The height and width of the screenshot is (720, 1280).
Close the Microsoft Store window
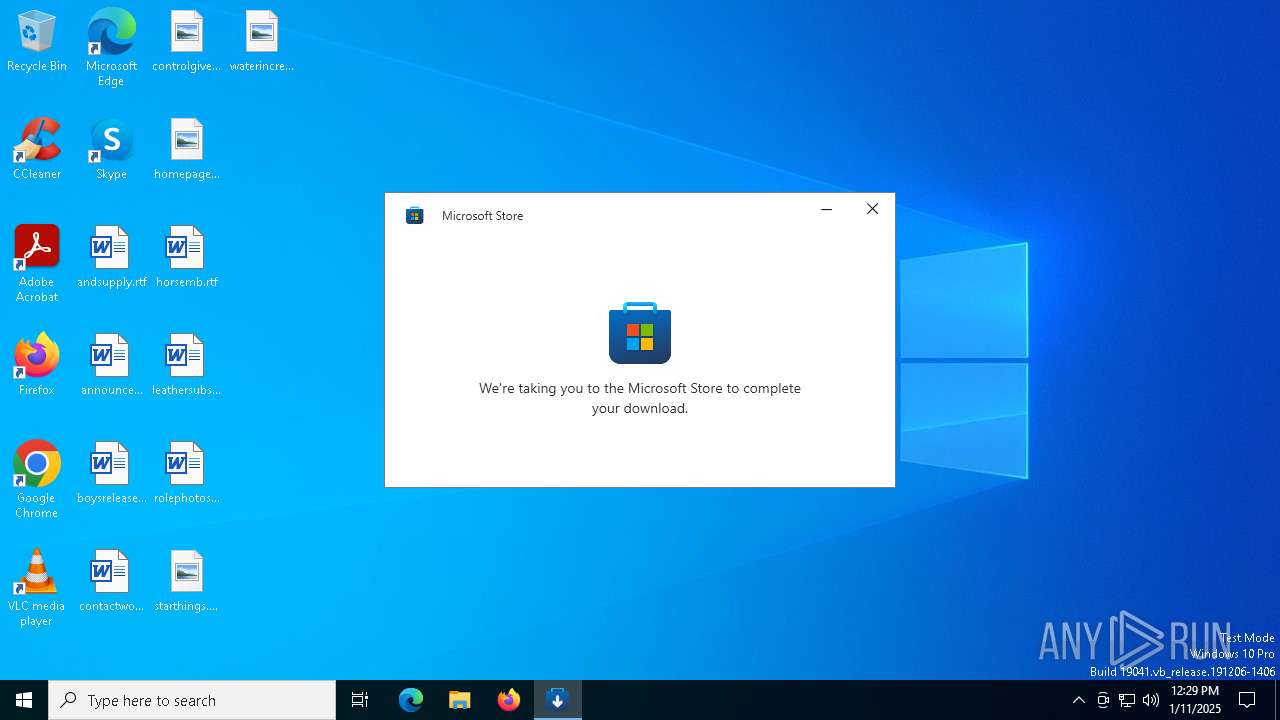[x=872, y=209]
